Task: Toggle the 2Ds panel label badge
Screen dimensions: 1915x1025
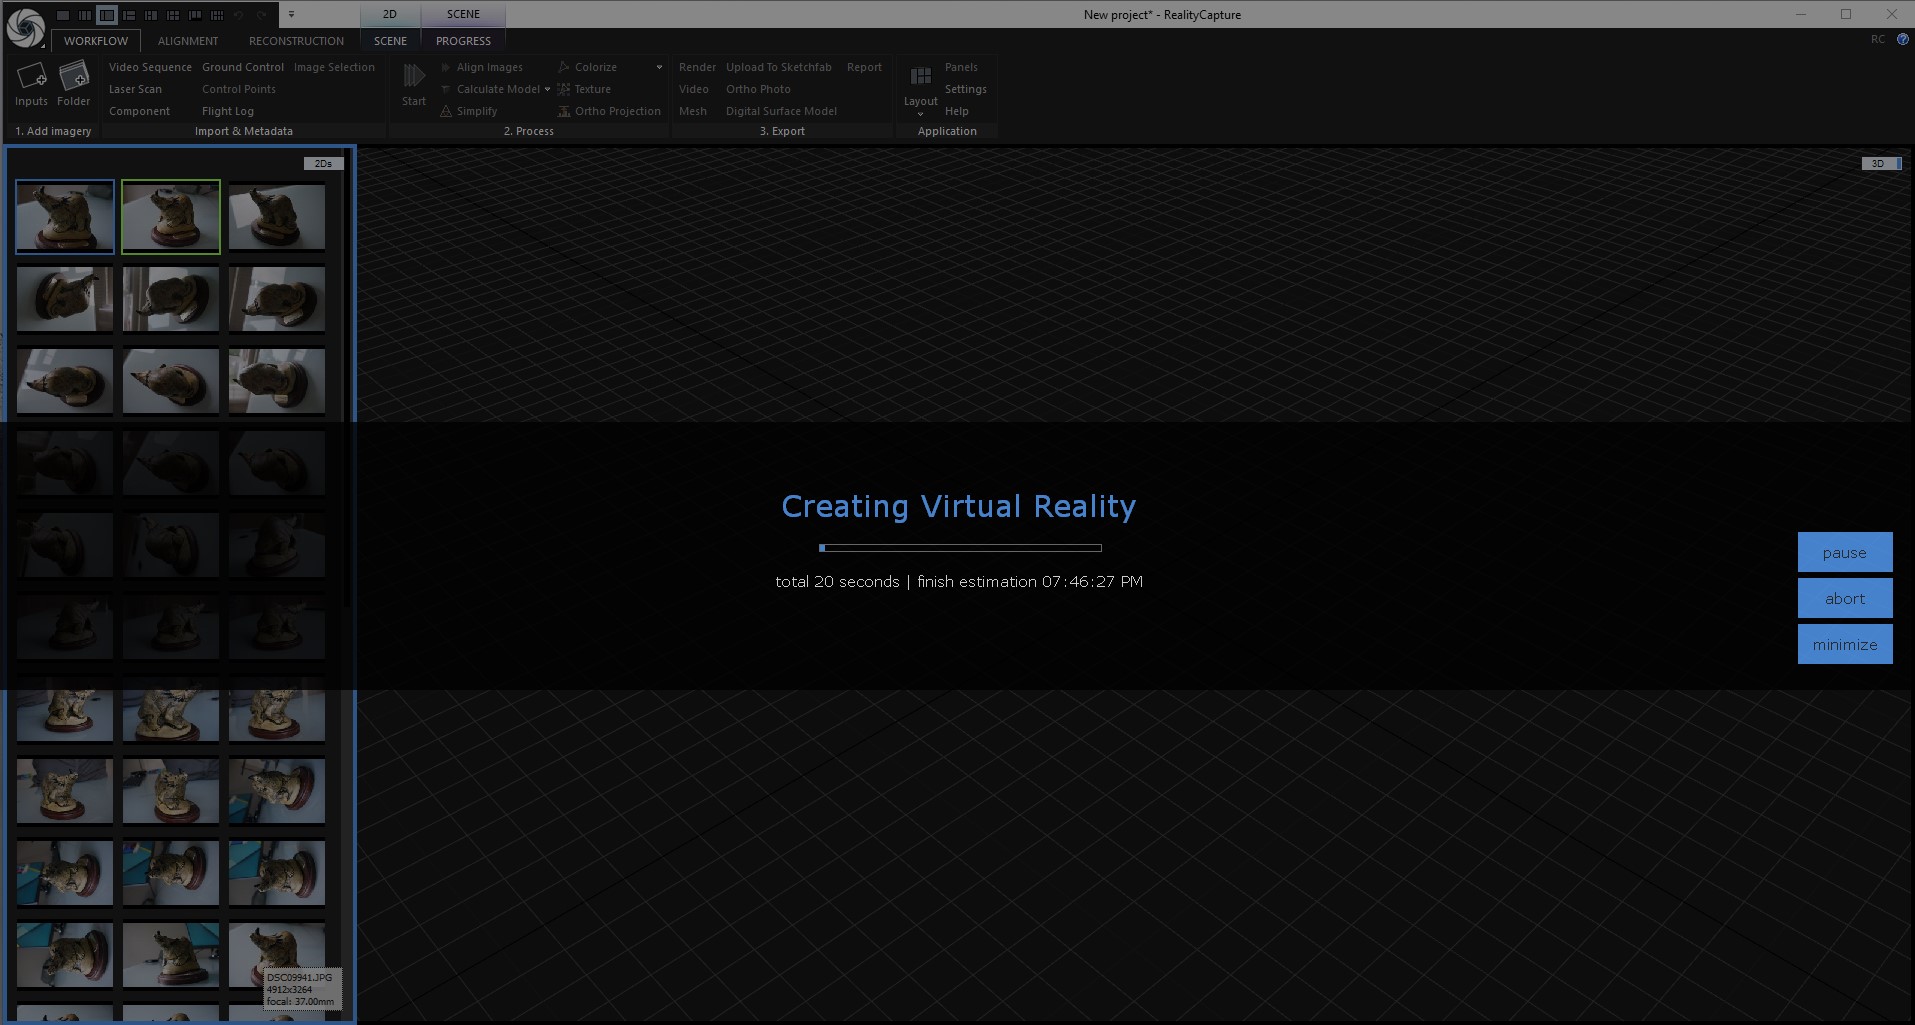Action: [323, 164]
